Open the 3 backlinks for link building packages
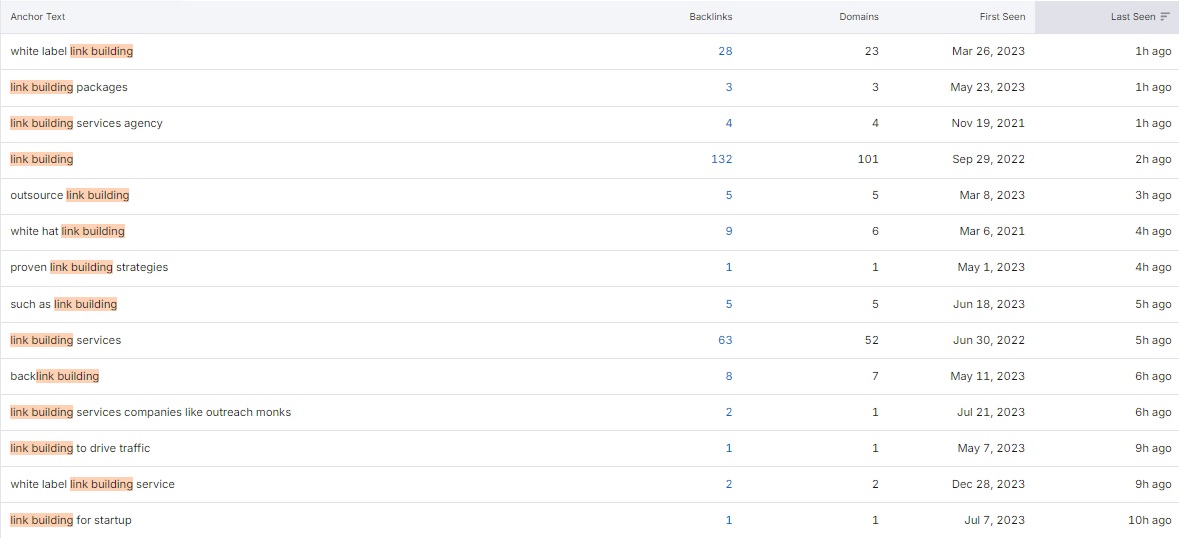Image resolution: width=1179 pixels, height=538 pixels. [729, 87]
